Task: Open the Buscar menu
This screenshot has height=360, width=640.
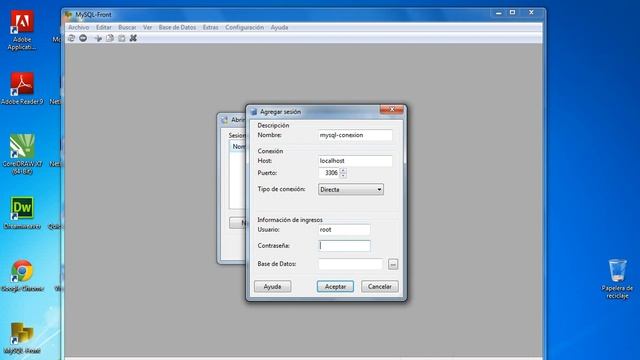Action: (x=127, y=27)
